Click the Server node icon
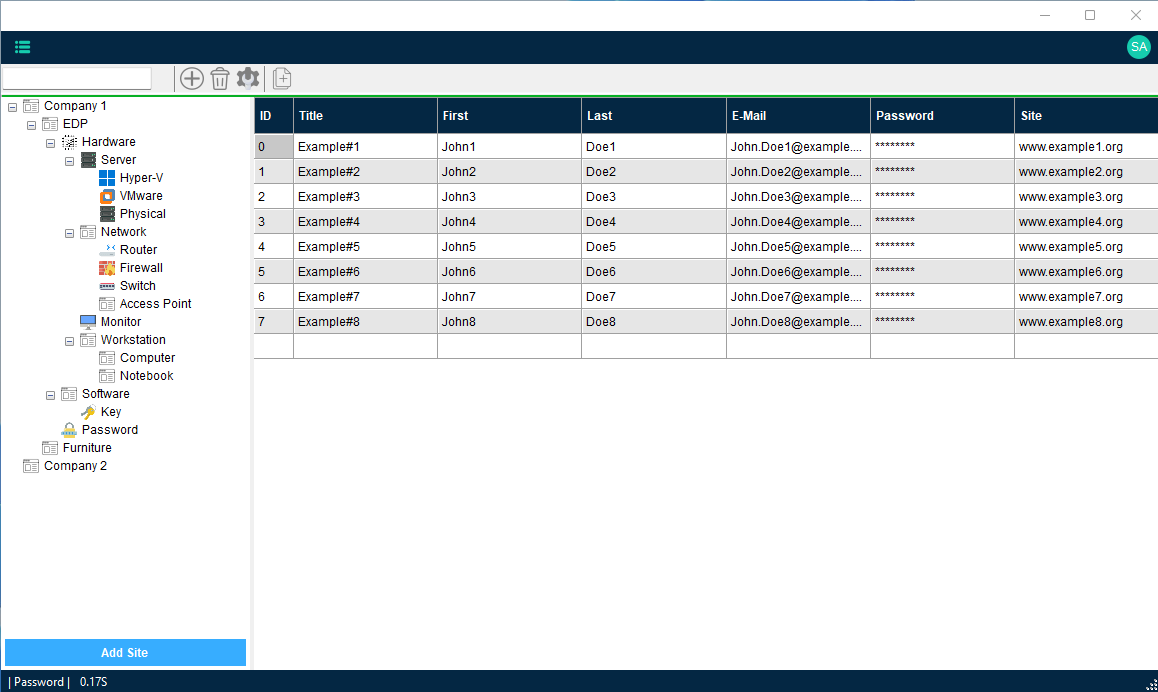 pyautogui.click(x=88, y=160)
